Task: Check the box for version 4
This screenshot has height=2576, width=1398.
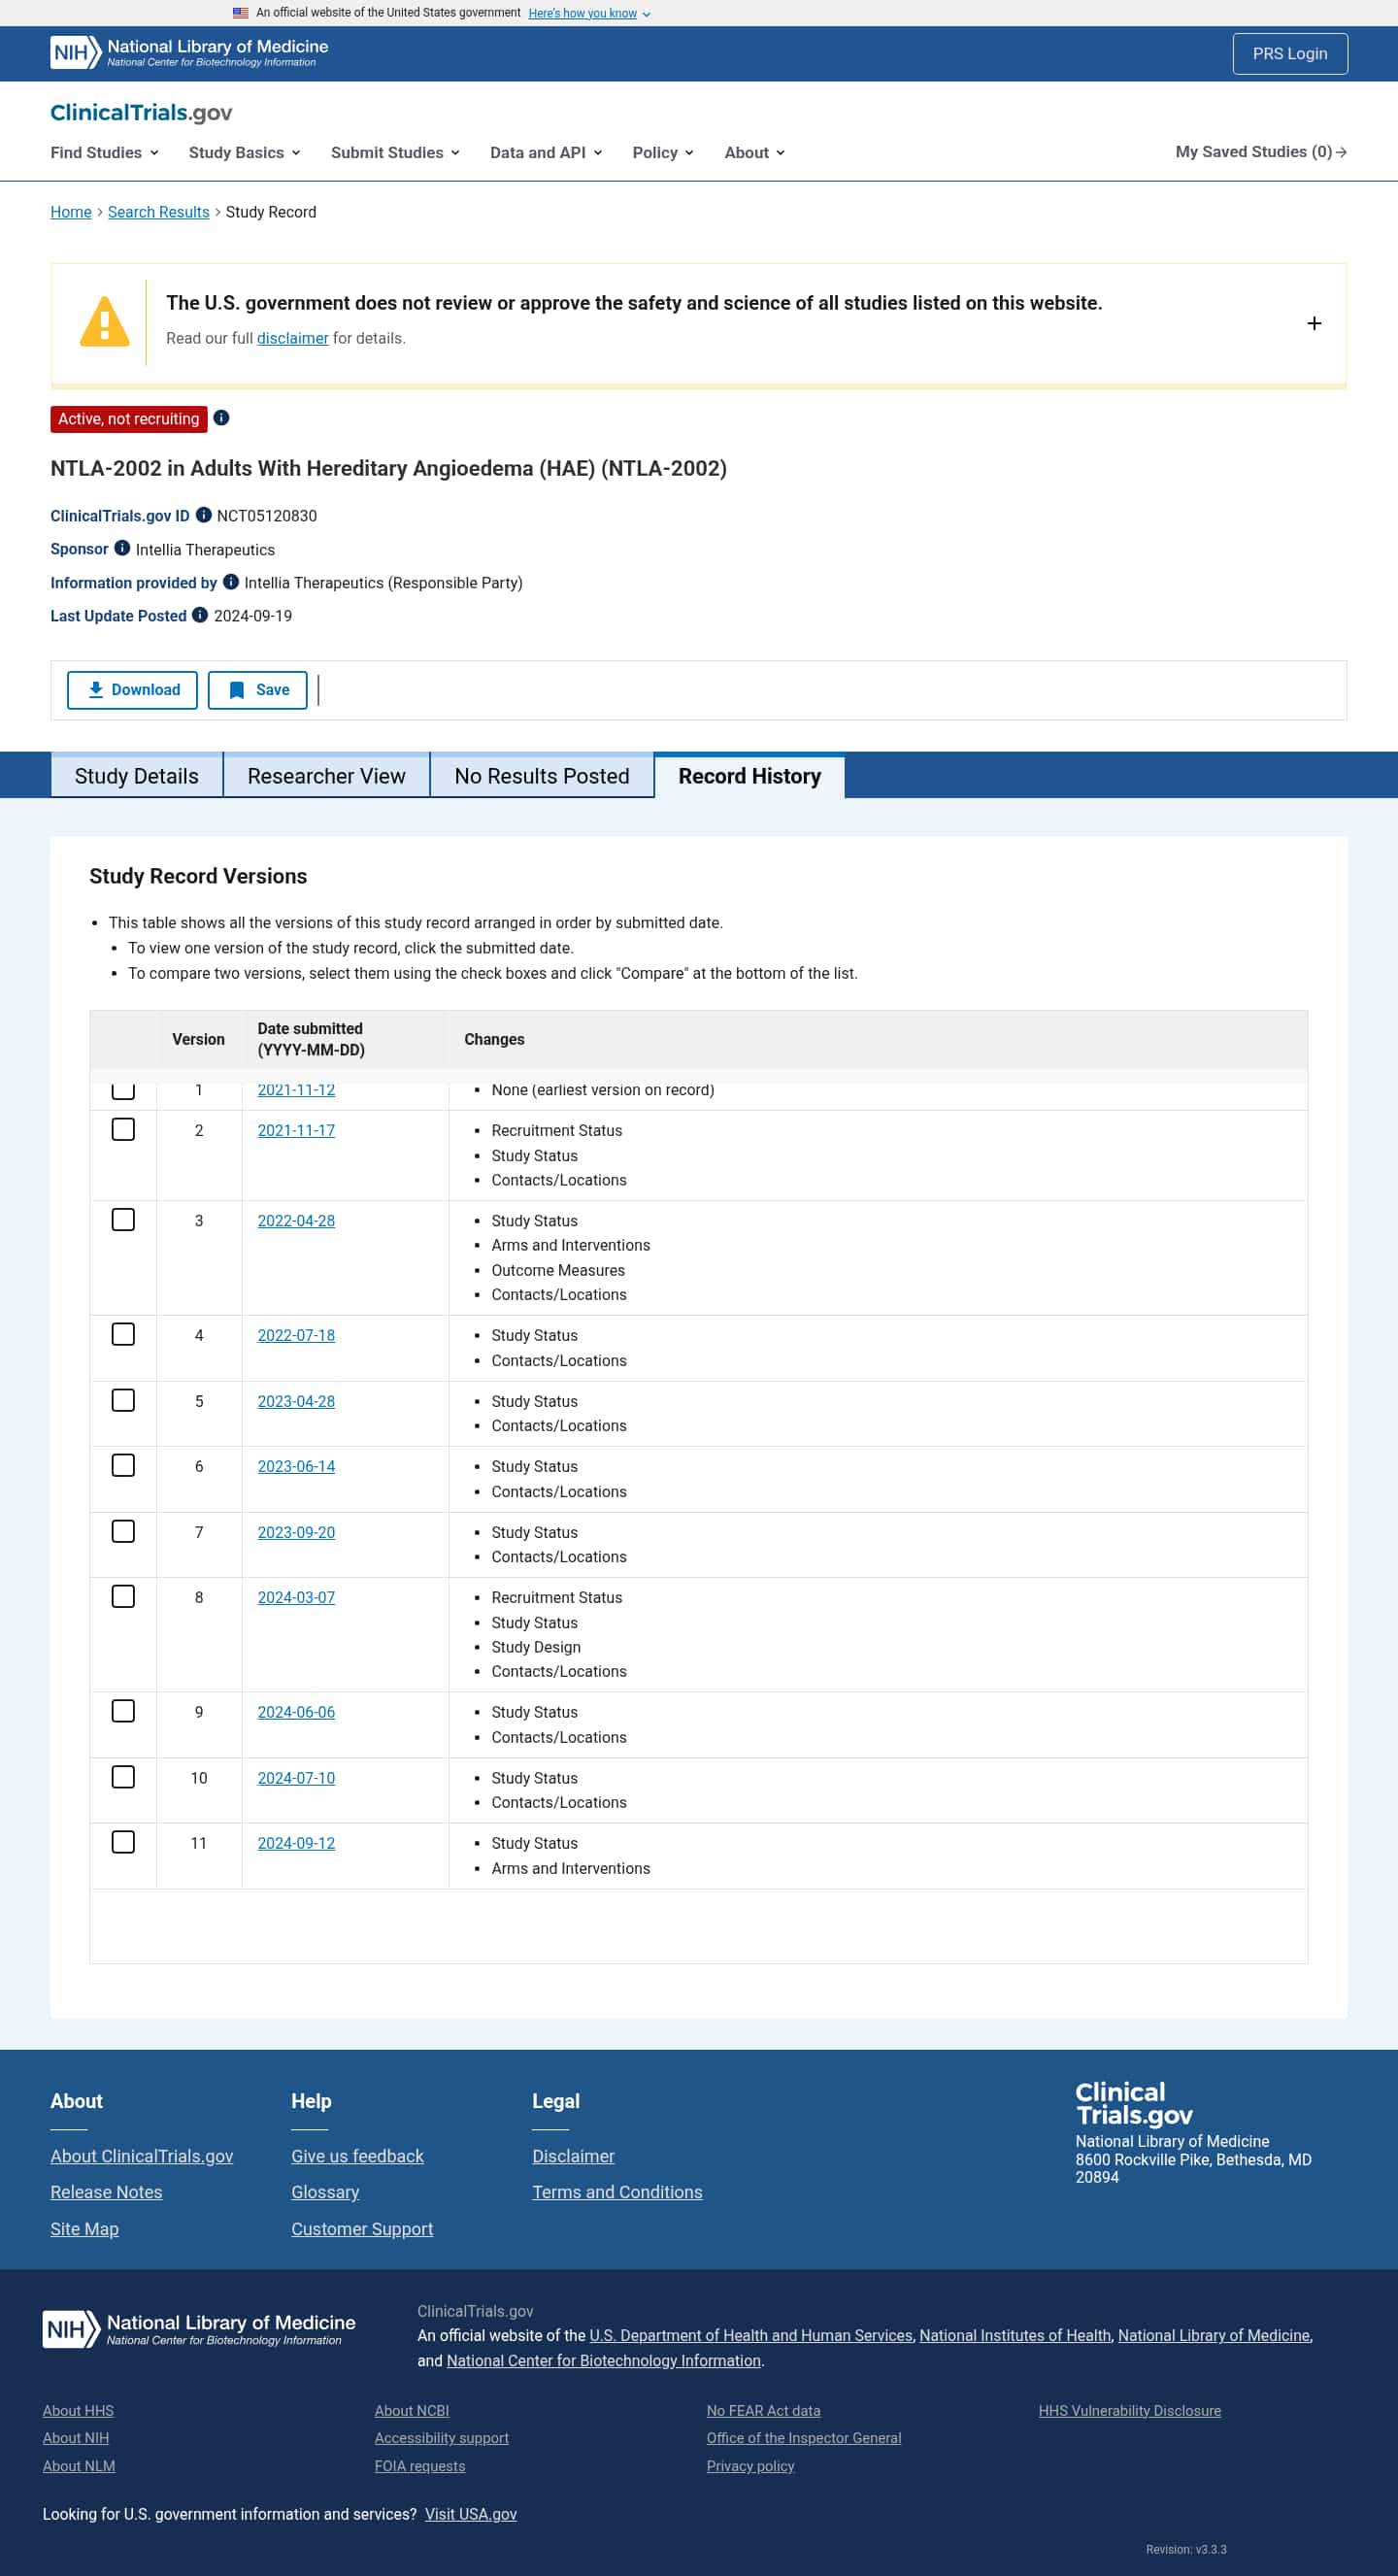Action: [123, 1334]
